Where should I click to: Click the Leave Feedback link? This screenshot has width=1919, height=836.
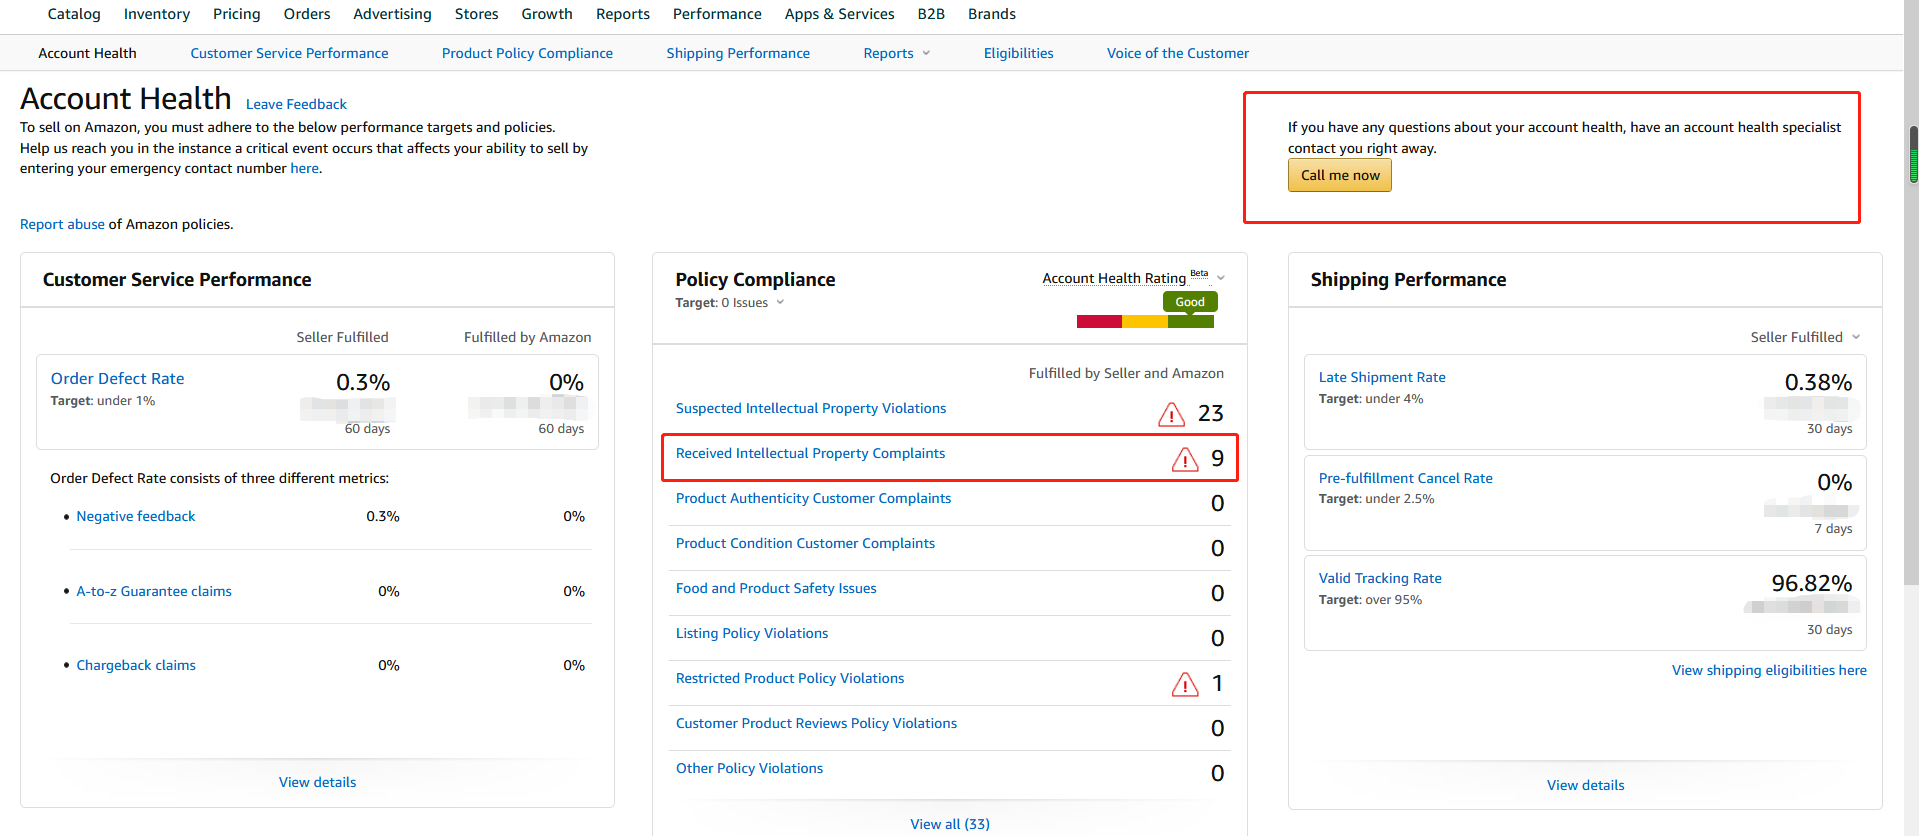pyautogui.click(x=296, y=104)
